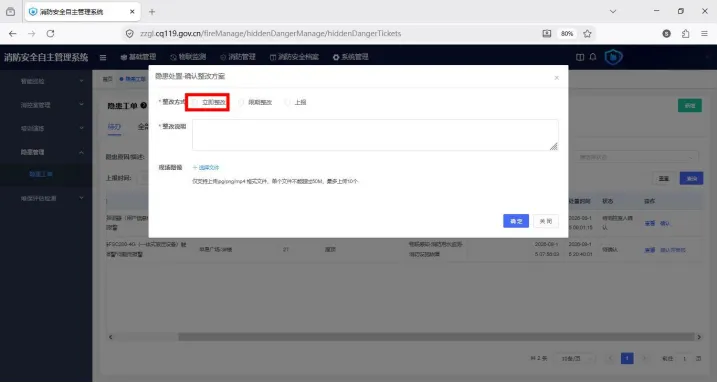Click the 首页 breadcrumb tab

107,79
